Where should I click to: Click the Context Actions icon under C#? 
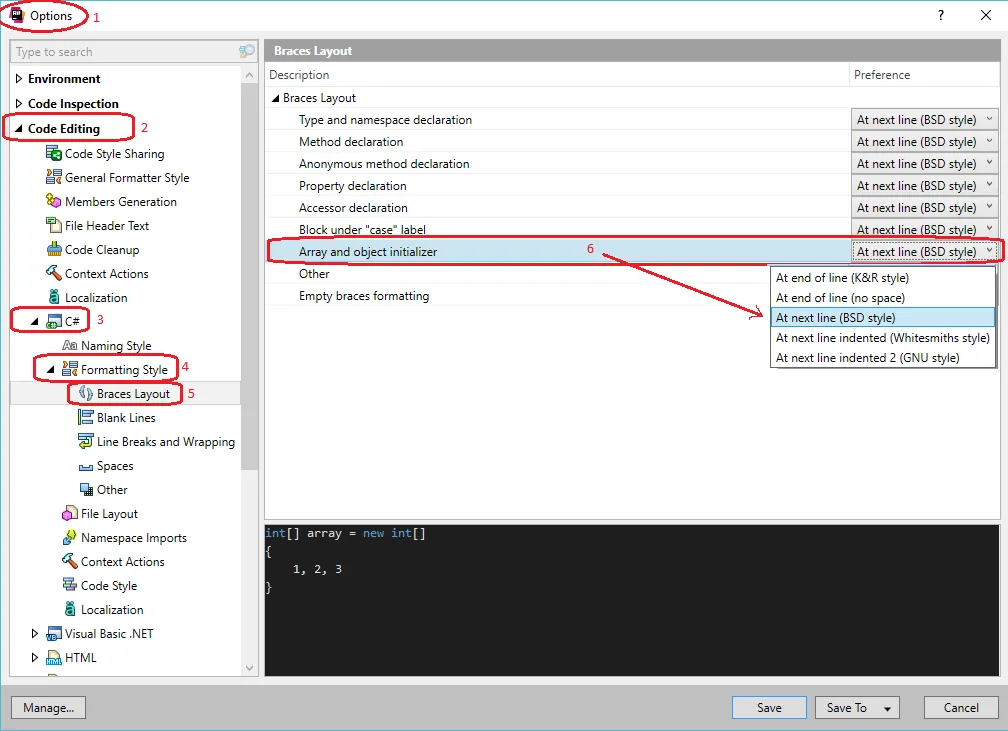(x=69, y=561)
